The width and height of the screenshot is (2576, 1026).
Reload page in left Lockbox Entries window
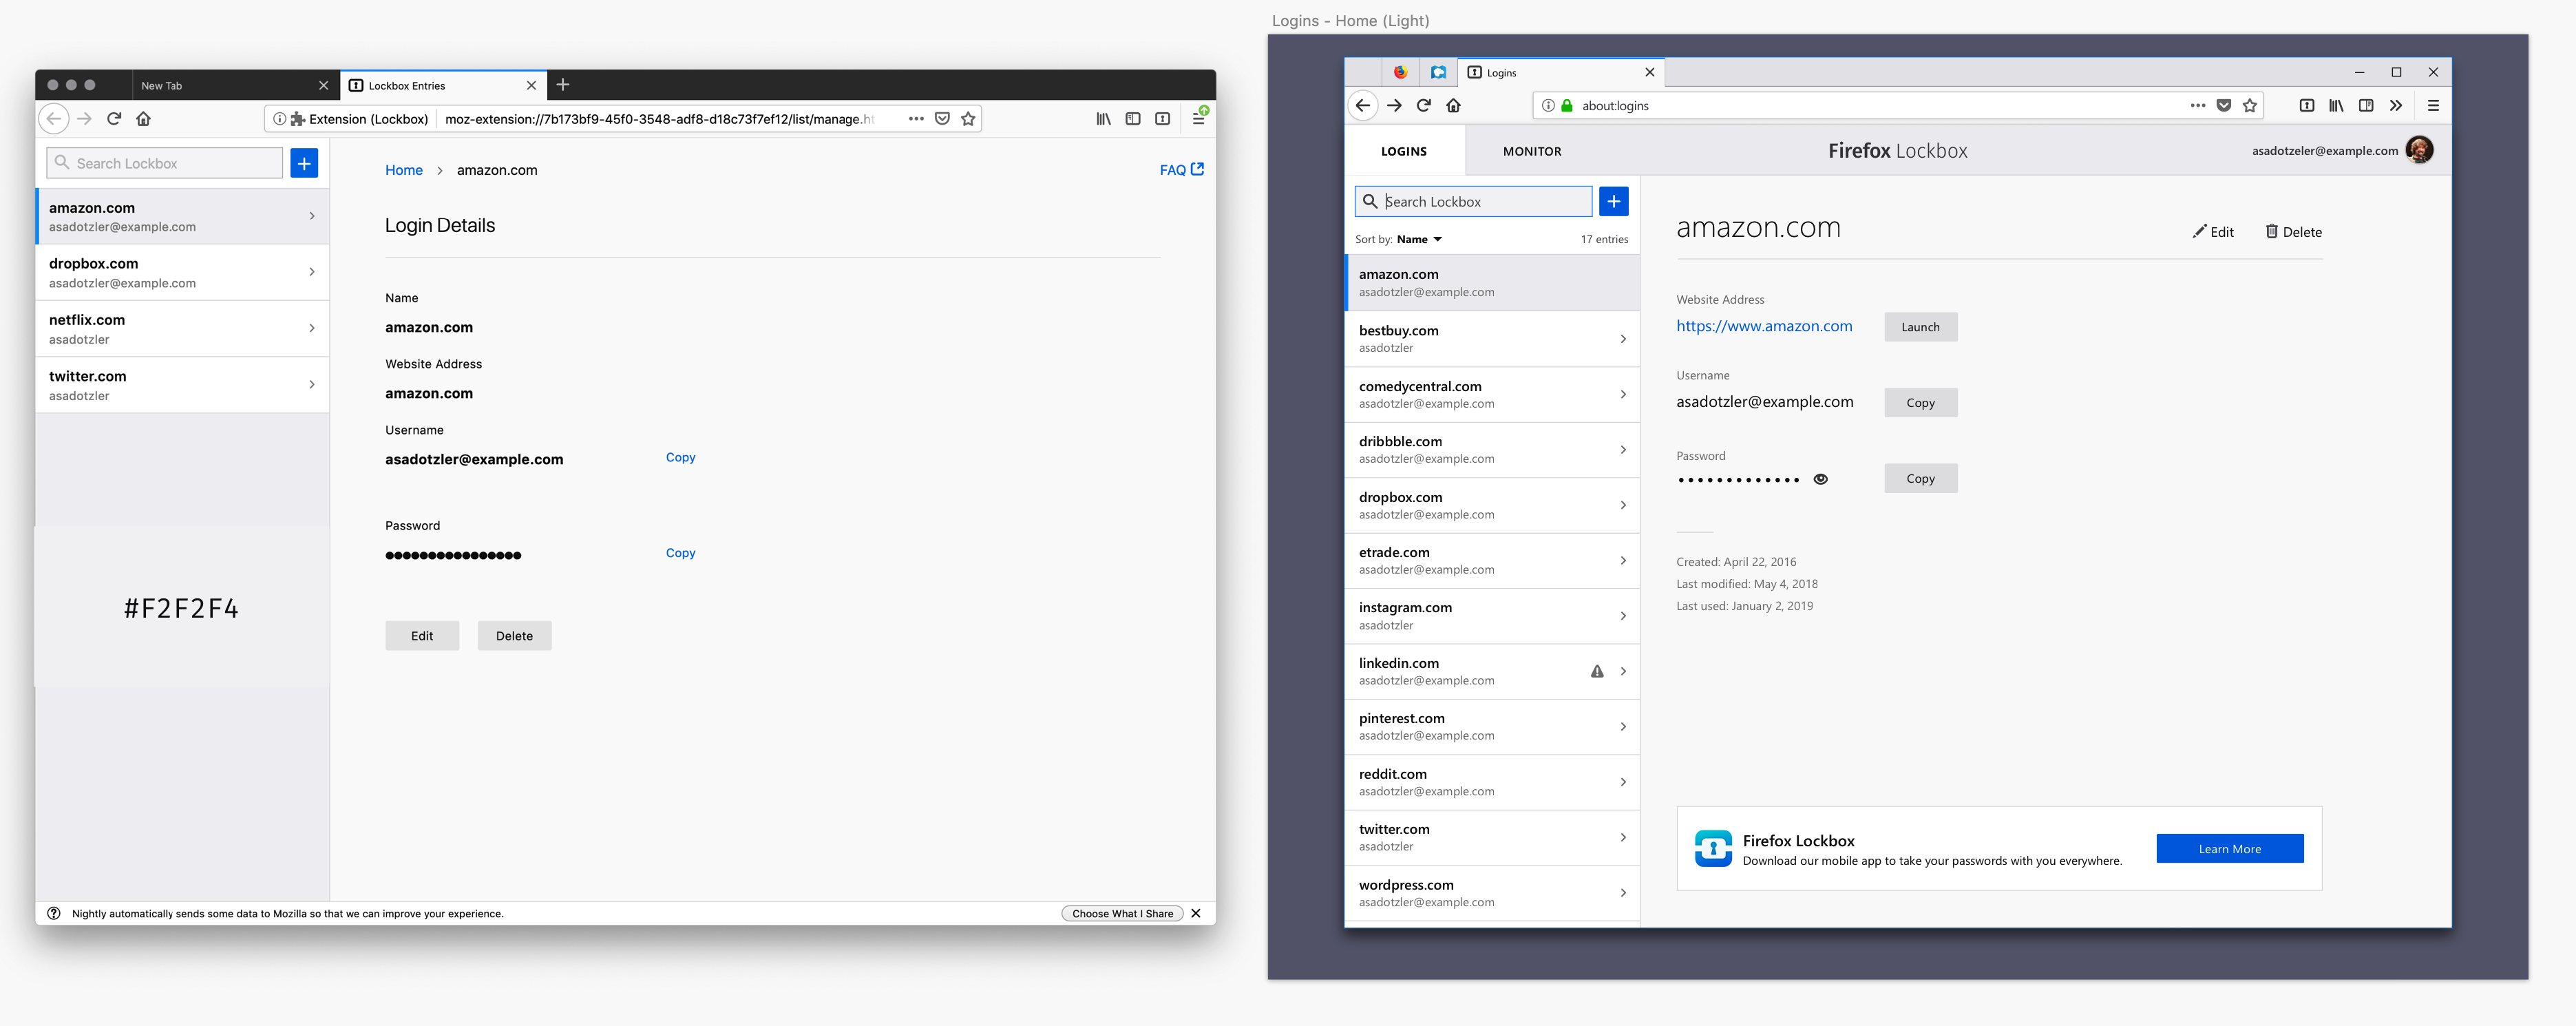[114, 119]
